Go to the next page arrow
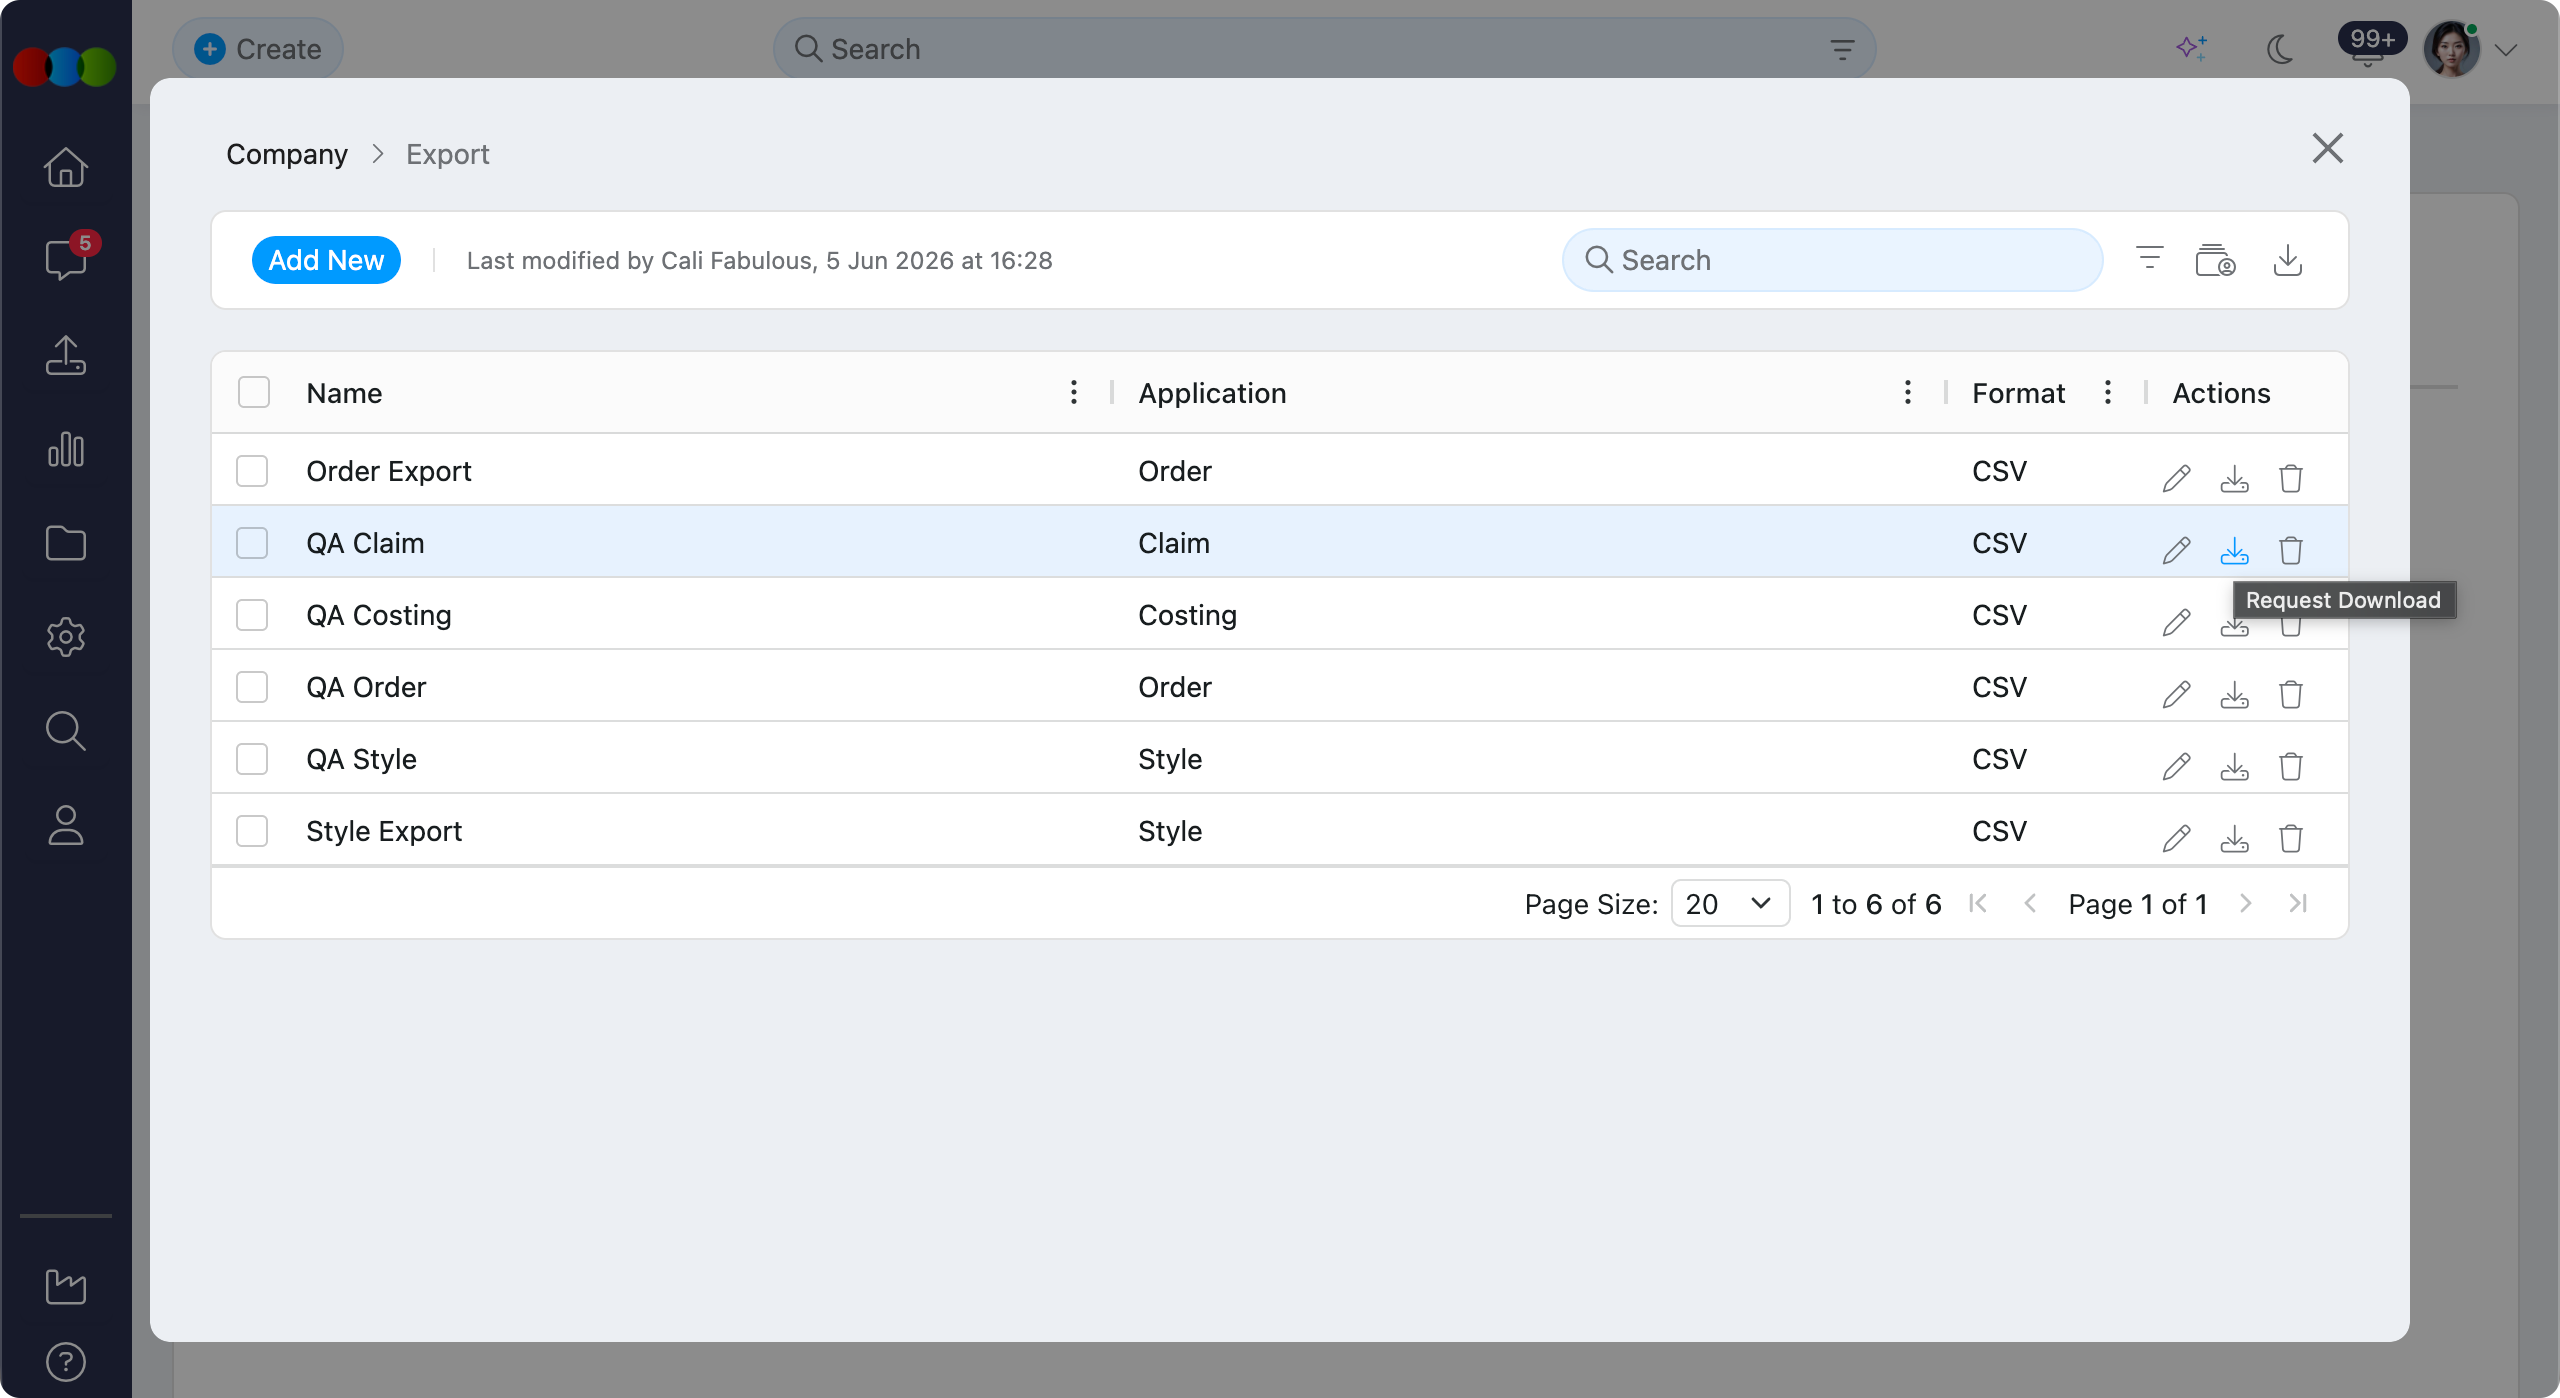The image size is (2560, 1398). pyautogui.click(x=2246, y=903)
